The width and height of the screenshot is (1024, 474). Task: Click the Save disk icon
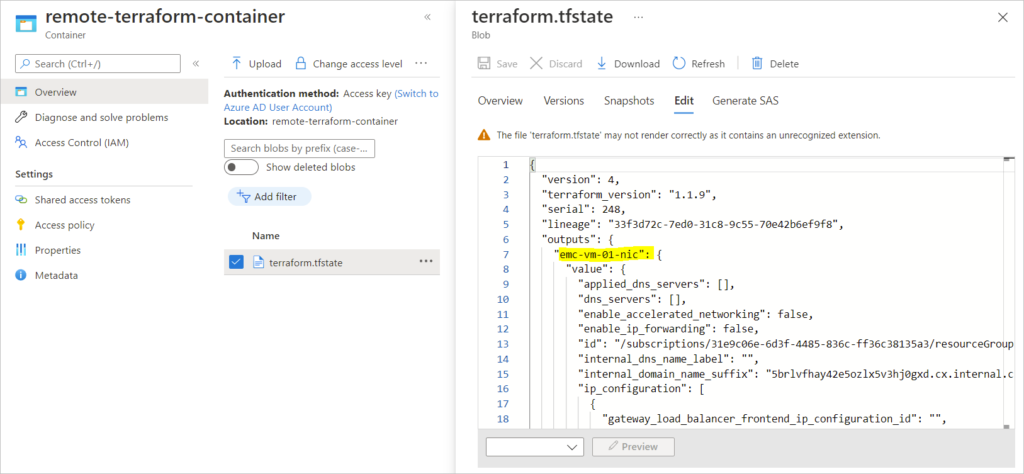[x=484, y=63]
